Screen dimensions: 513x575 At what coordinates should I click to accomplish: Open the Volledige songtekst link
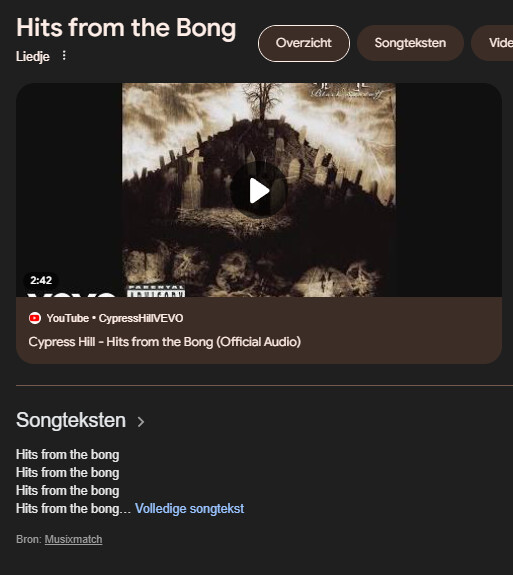click(189, 509)
